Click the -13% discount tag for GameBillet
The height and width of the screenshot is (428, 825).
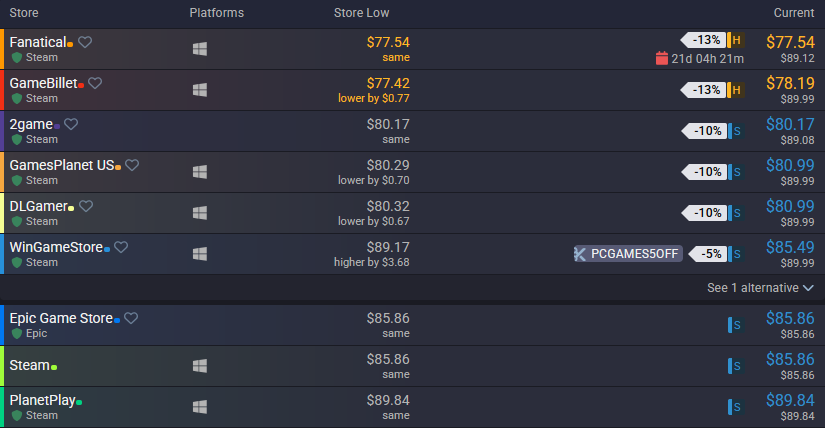(x=703, y=90)
